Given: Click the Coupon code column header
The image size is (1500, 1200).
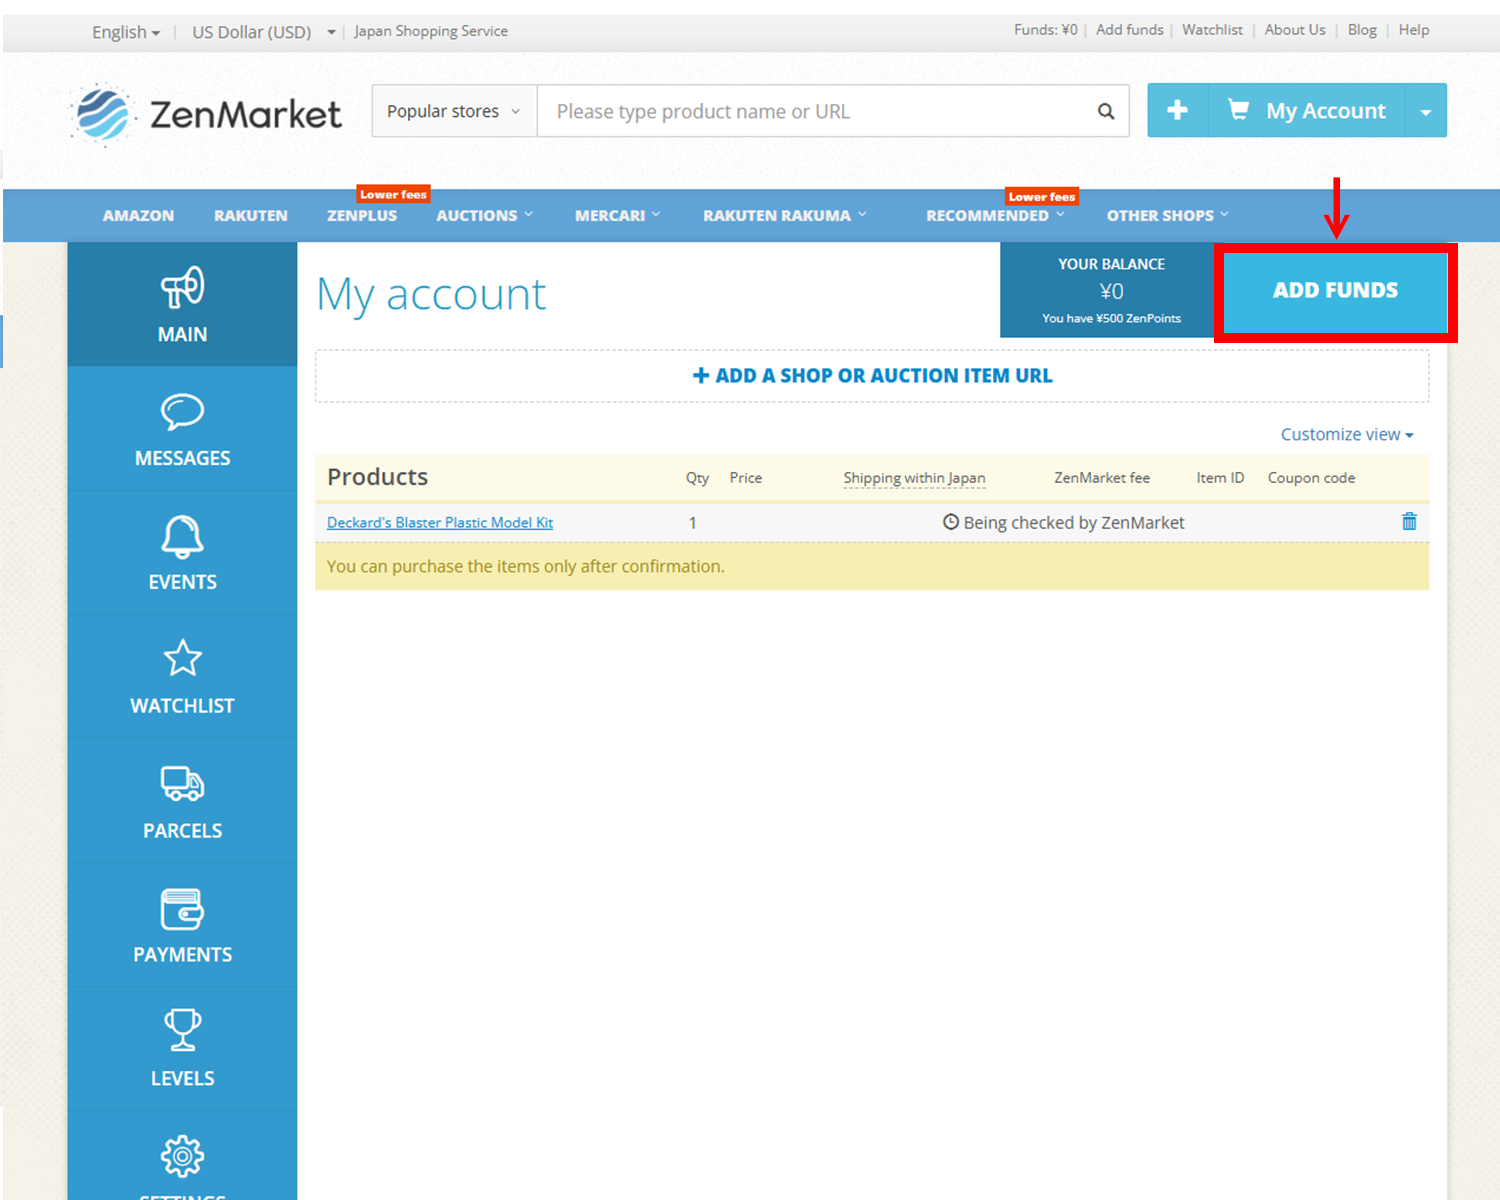Looking at the screenshot, I should point(1311,478).
